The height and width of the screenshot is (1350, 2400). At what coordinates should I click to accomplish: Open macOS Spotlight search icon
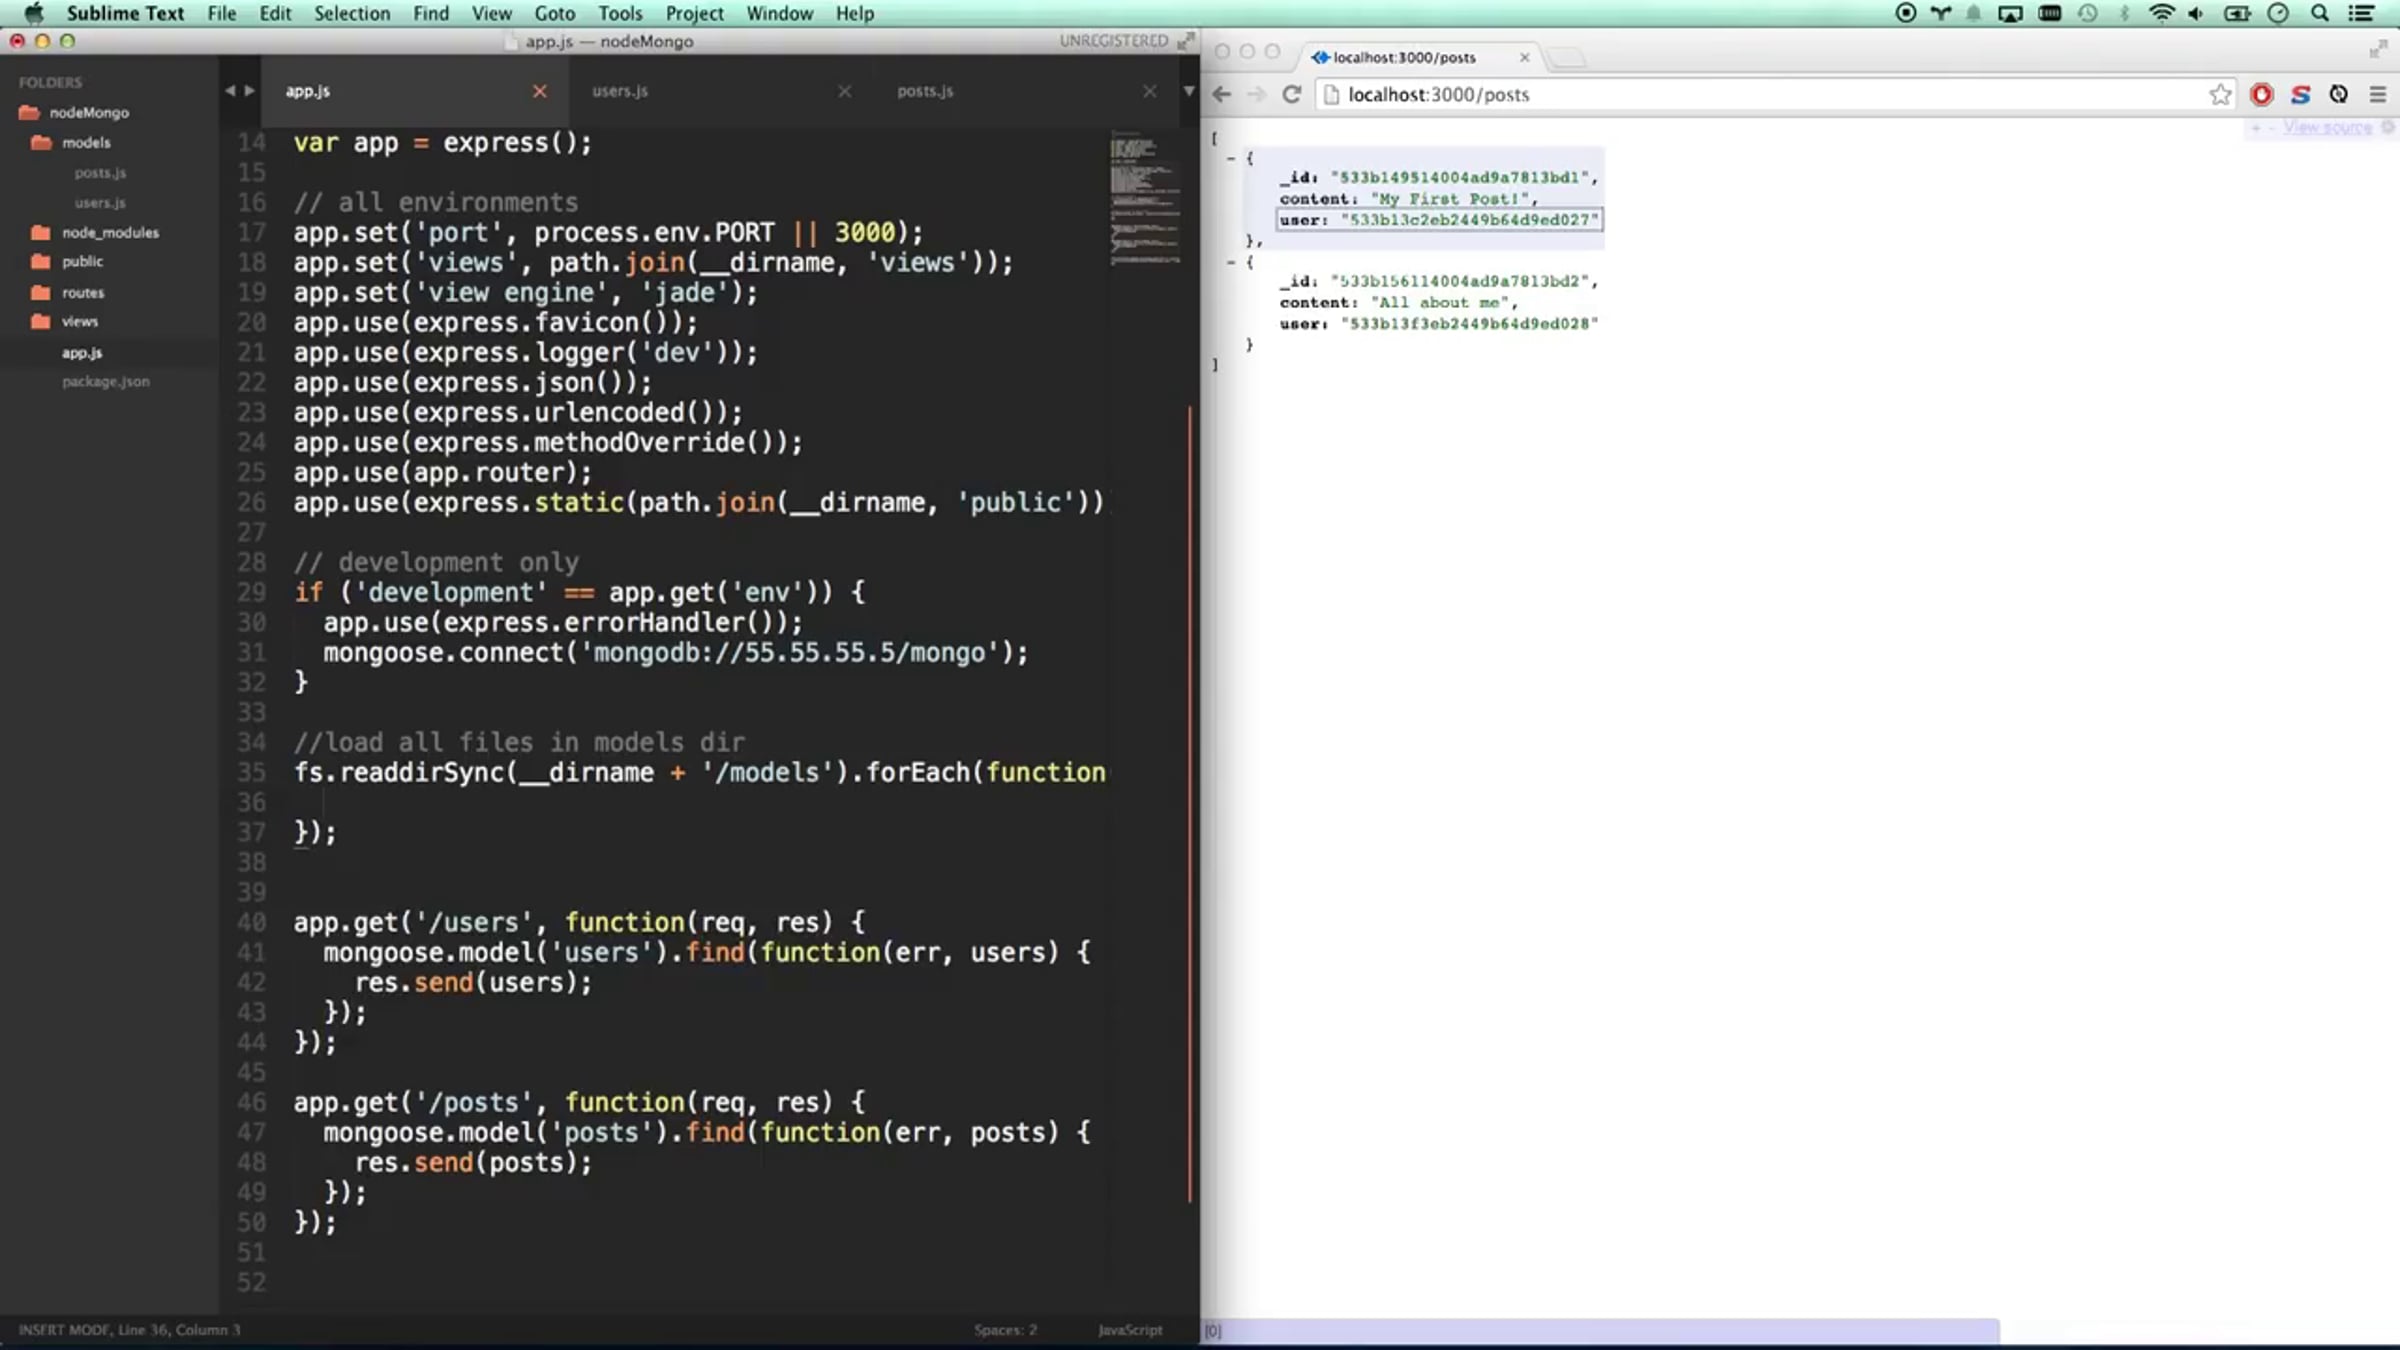pos(2320,13)
